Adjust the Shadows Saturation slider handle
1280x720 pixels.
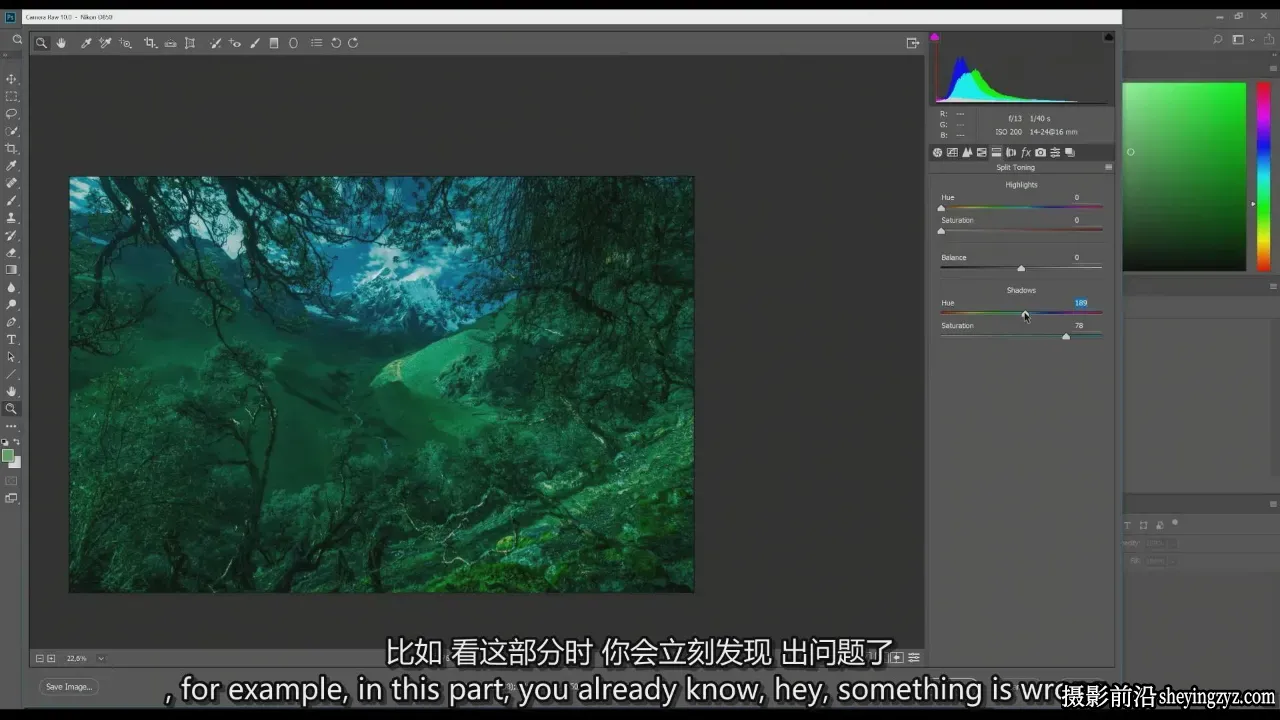coord(1066,336)
